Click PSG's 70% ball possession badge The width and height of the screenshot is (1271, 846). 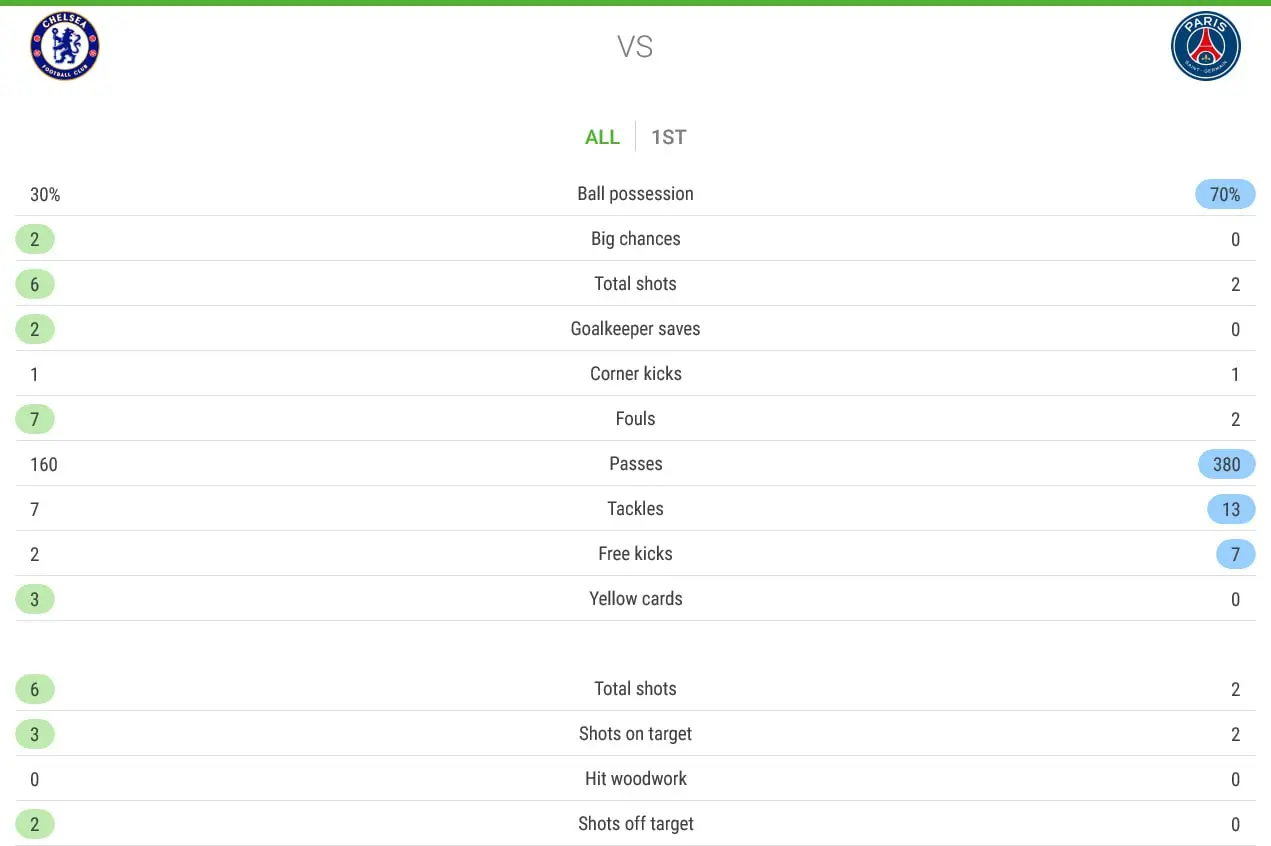tap(1225, 194)
